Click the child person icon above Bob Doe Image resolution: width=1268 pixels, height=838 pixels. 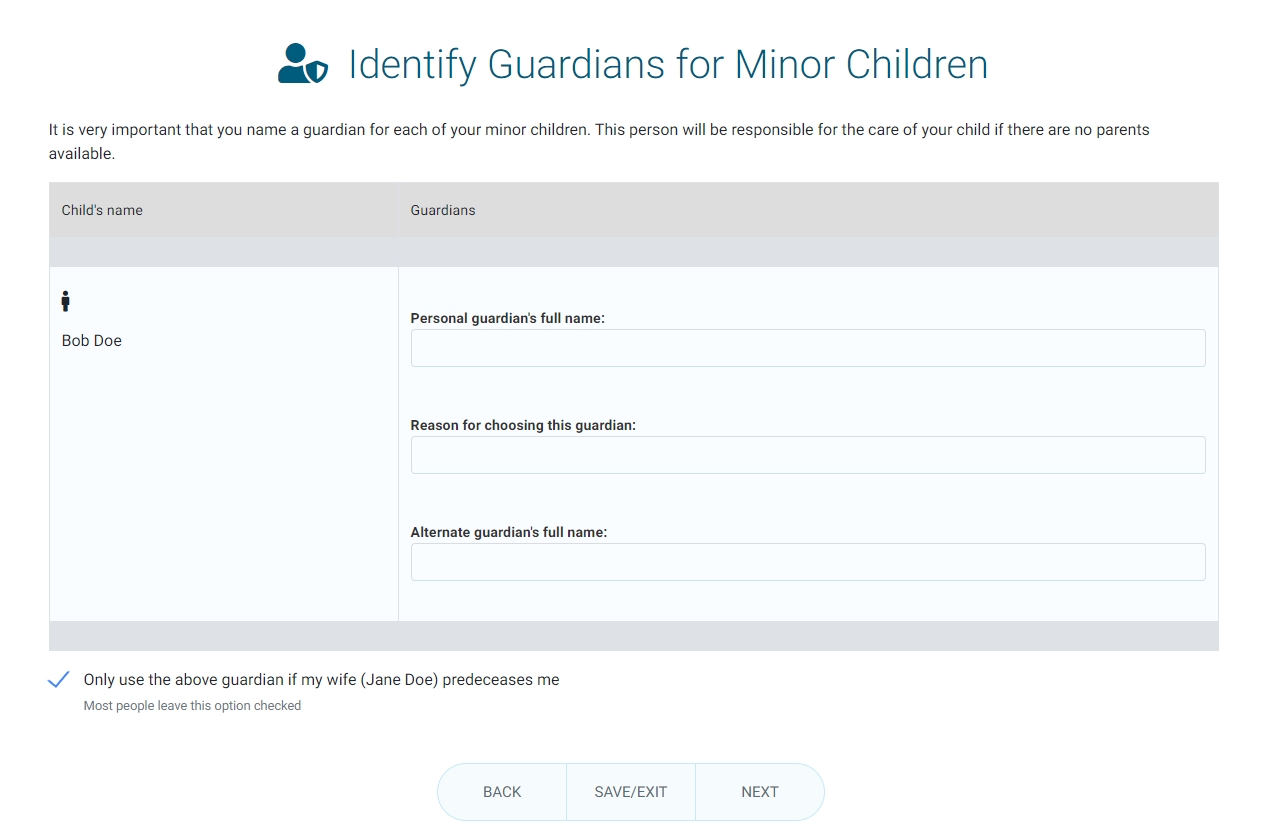coord(66,301)
